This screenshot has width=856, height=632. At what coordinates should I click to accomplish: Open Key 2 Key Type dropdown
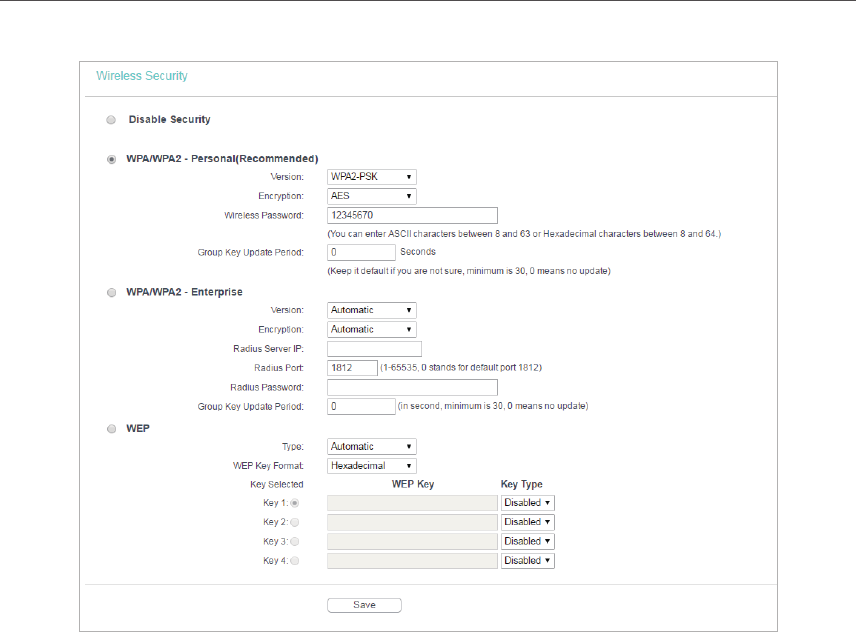527,522
